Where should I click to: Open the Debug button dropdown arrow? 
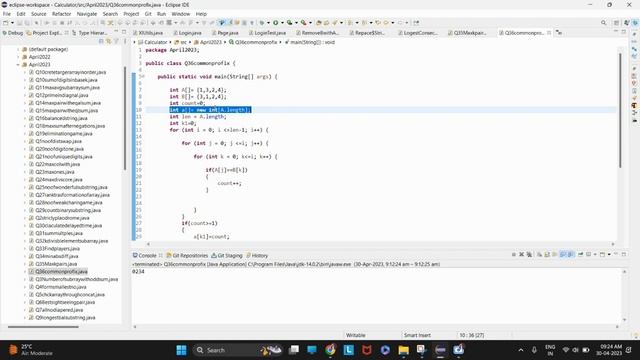[269, 23]
